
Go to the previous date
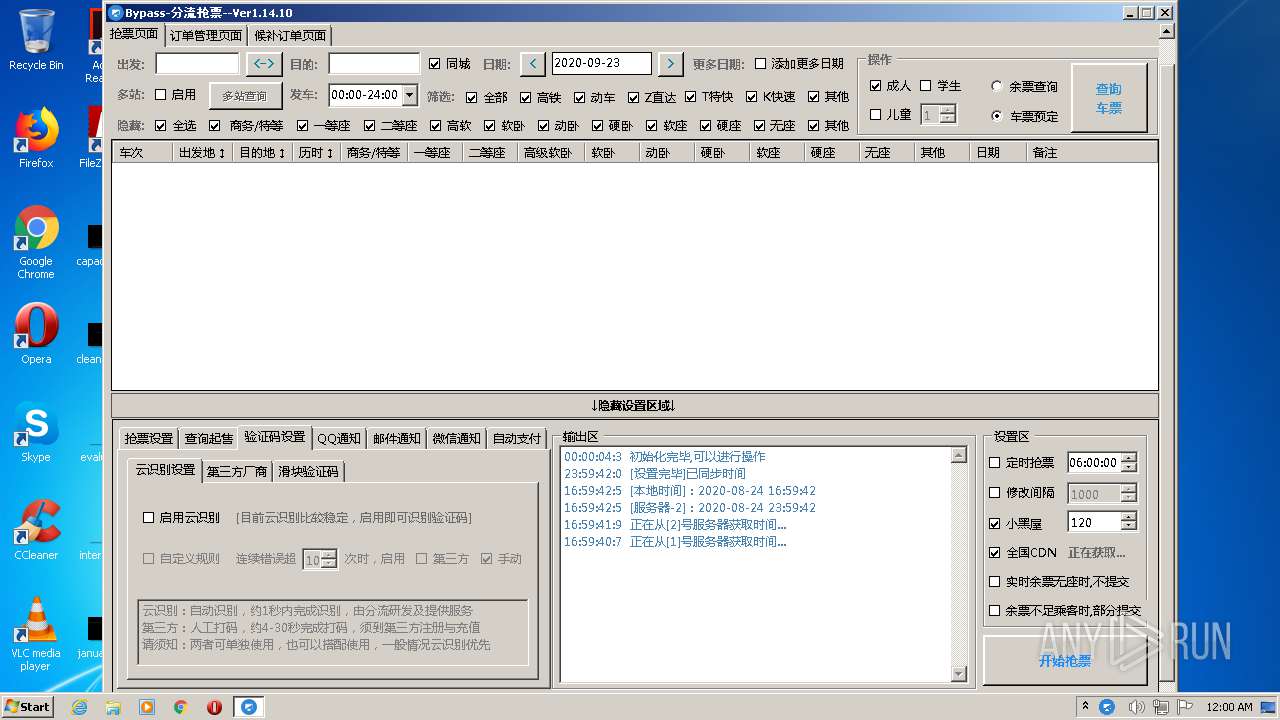(x=533, y=63)
